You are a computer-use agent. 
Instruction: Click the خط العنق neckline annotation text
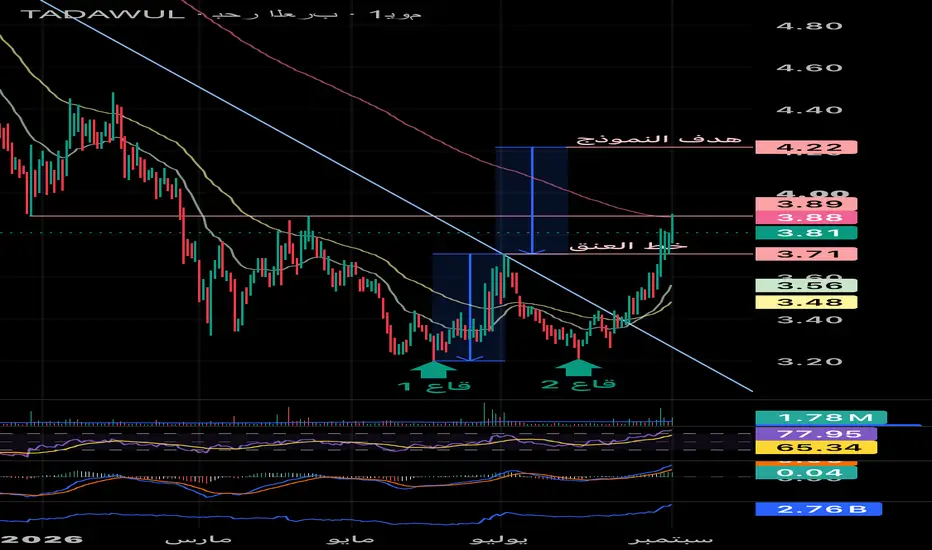[x=628, y=245]
